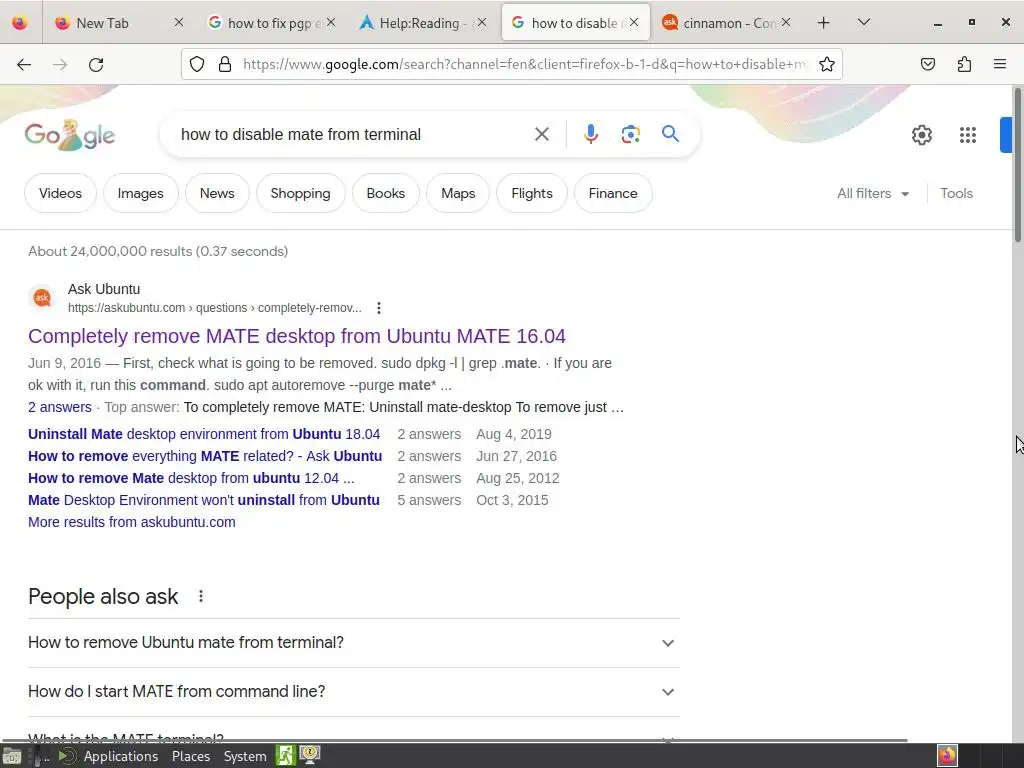Open the Firefox extensions puzzle icon
Image resolution: width=1024 pixels, height=768 pixels.
[964, 64]
